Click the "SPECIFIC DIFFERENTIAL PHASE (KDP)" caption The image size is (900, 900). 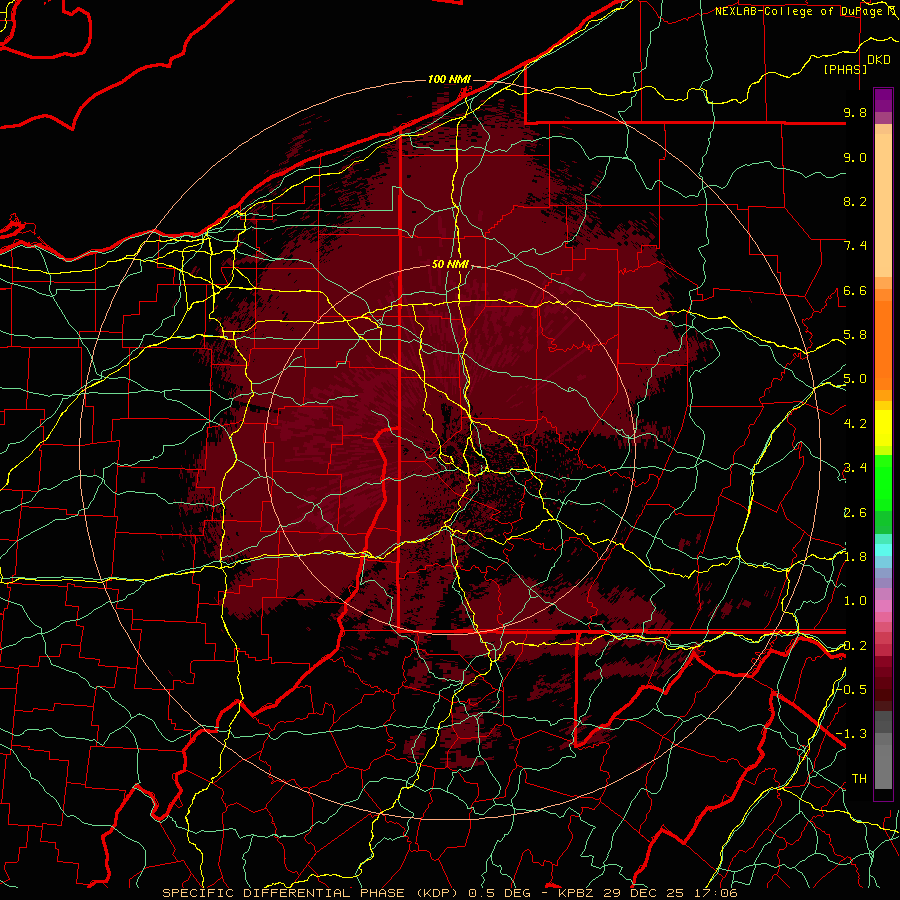[311, 893]
